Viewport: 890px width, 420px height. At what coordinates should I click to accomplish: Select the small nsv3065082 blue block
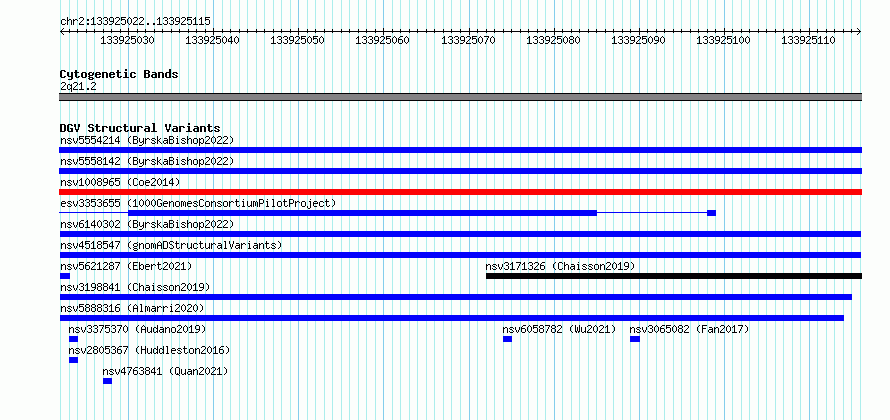[635, 339]
